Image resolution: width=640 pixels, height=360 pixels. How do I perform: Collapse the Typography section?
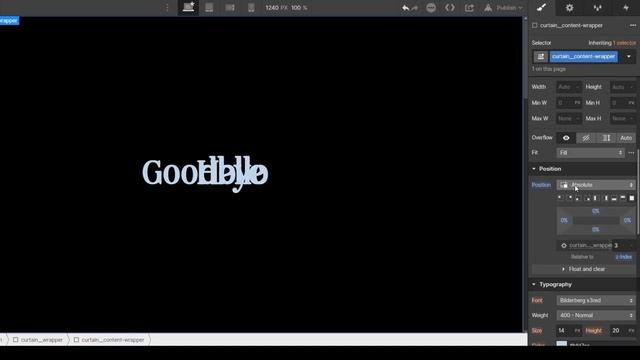[552, 284]
